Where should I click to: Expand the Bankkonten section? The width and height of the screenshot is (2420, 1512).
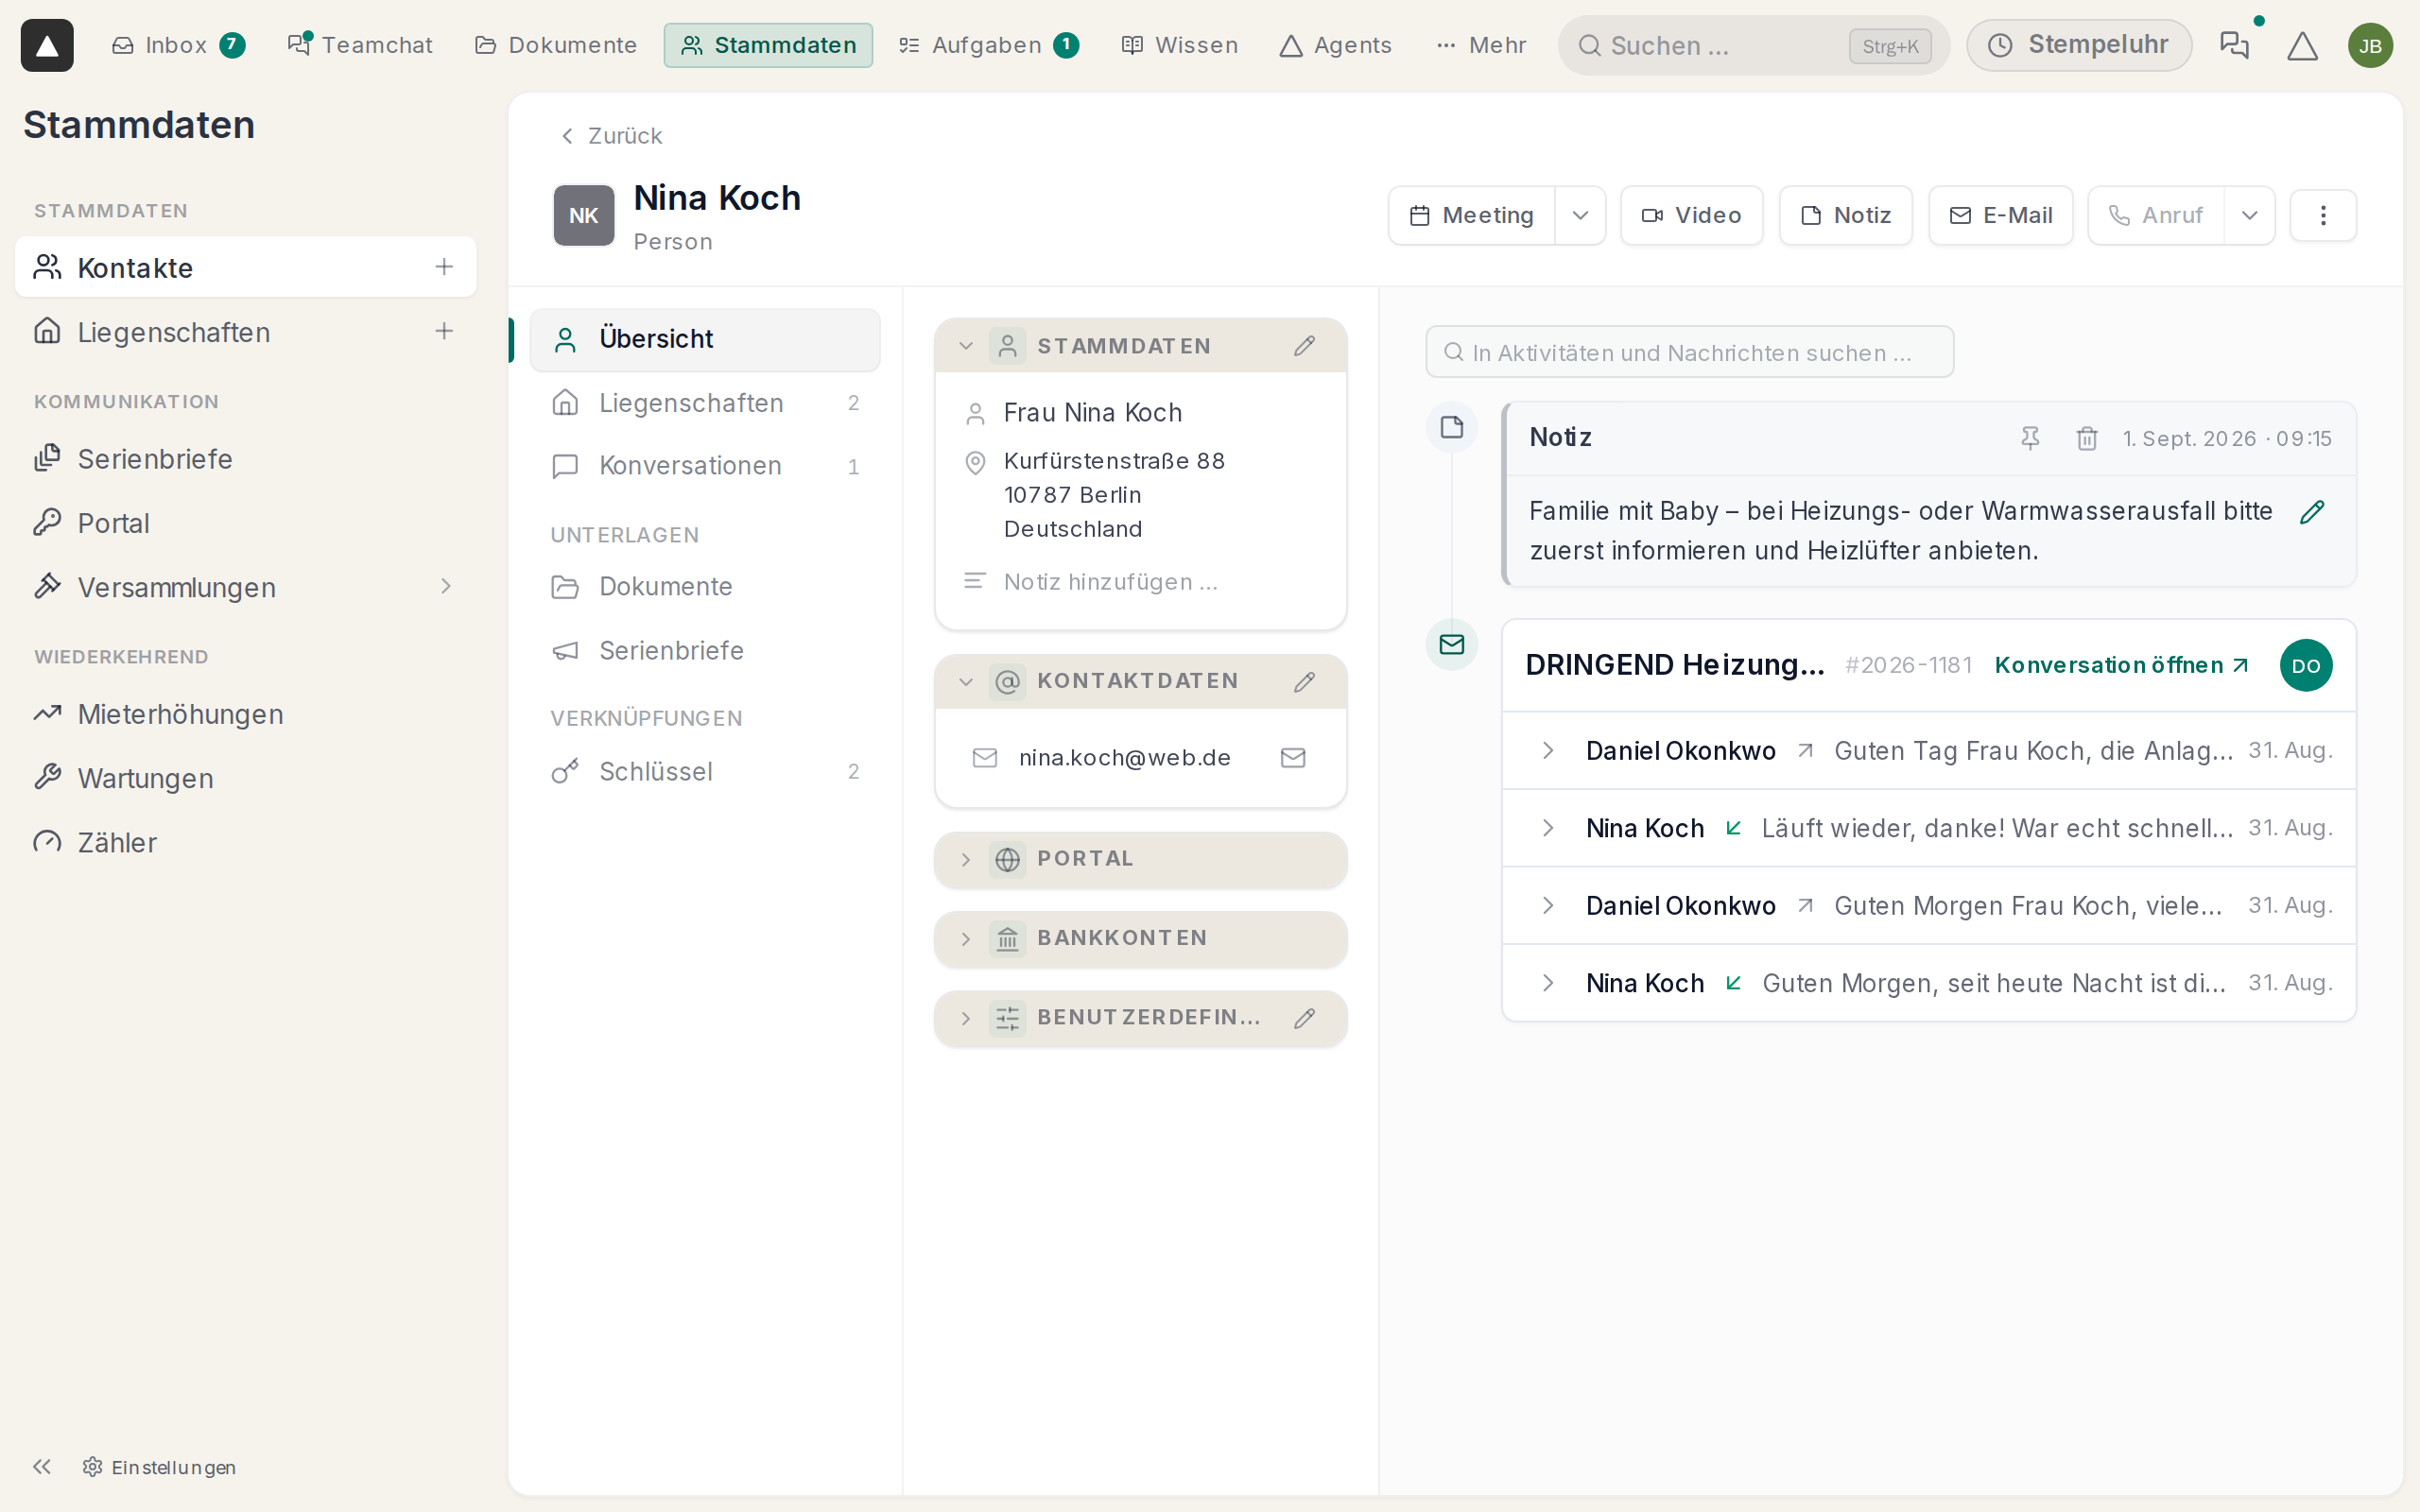coord(1140,938)
